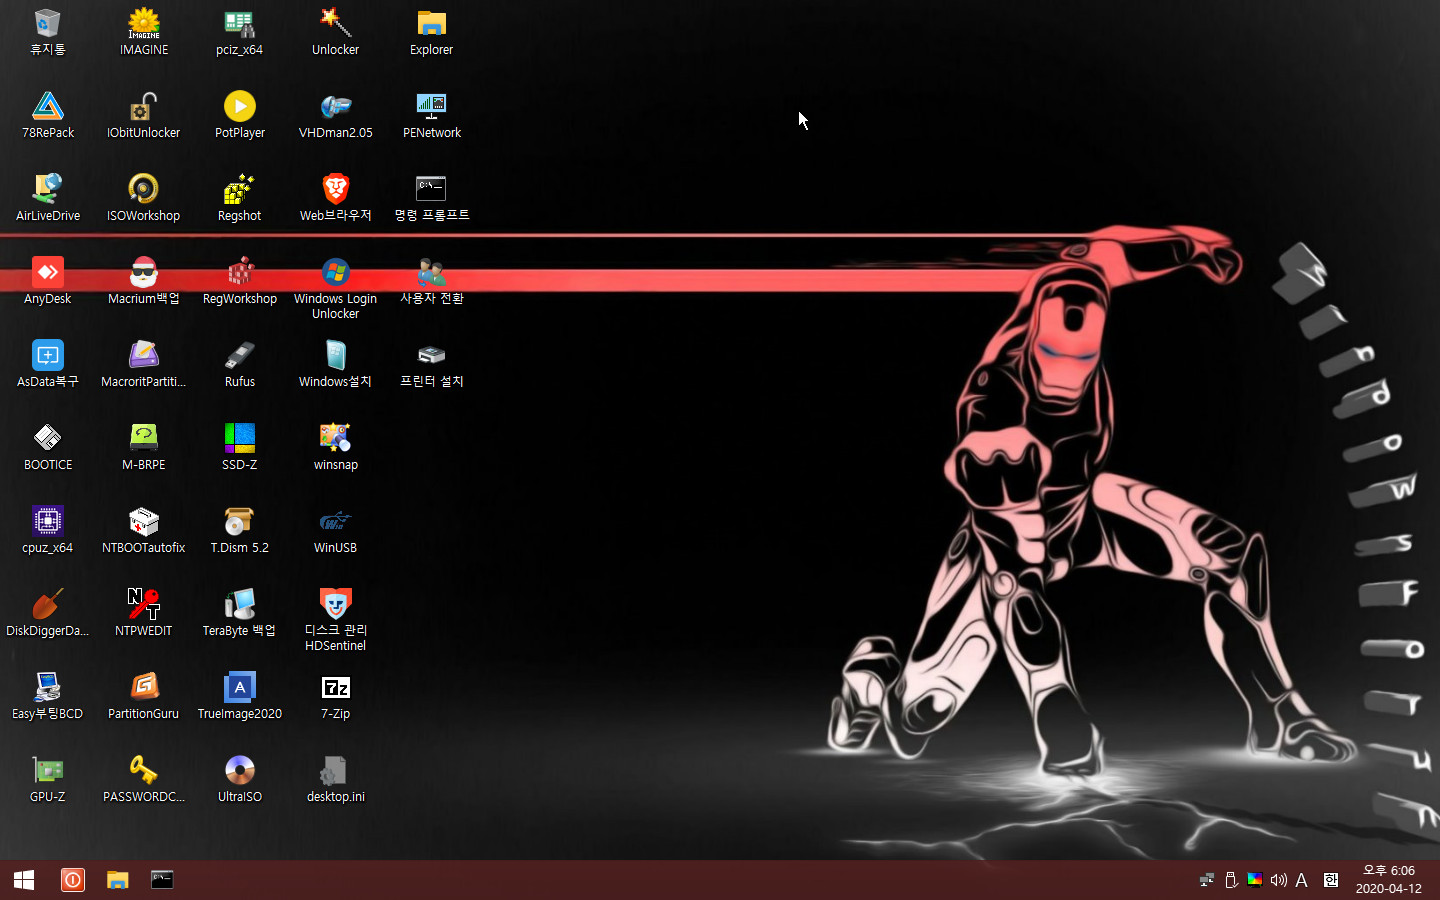Click the IME pad tray icon
Screen dimensions: 1440x900
[1331, 880]
